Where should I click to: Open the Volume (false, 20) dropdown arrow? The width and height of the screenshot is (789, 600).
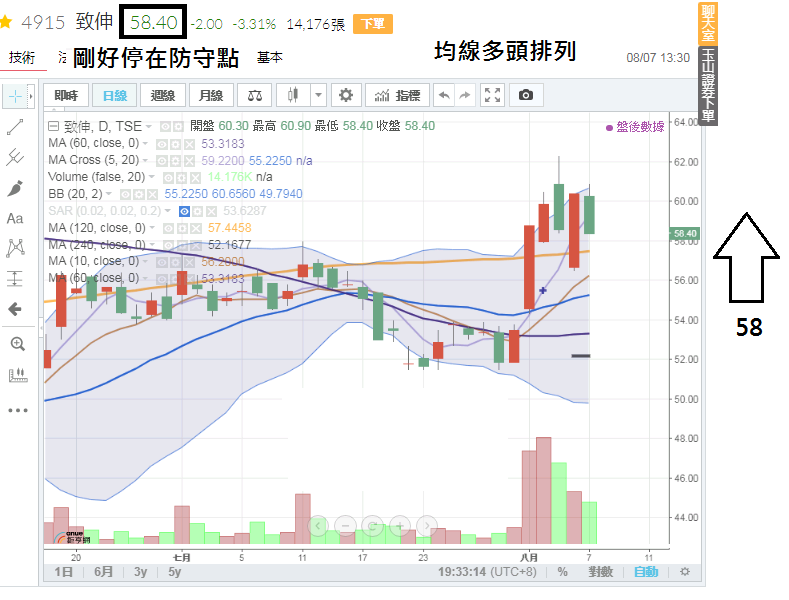152,177
